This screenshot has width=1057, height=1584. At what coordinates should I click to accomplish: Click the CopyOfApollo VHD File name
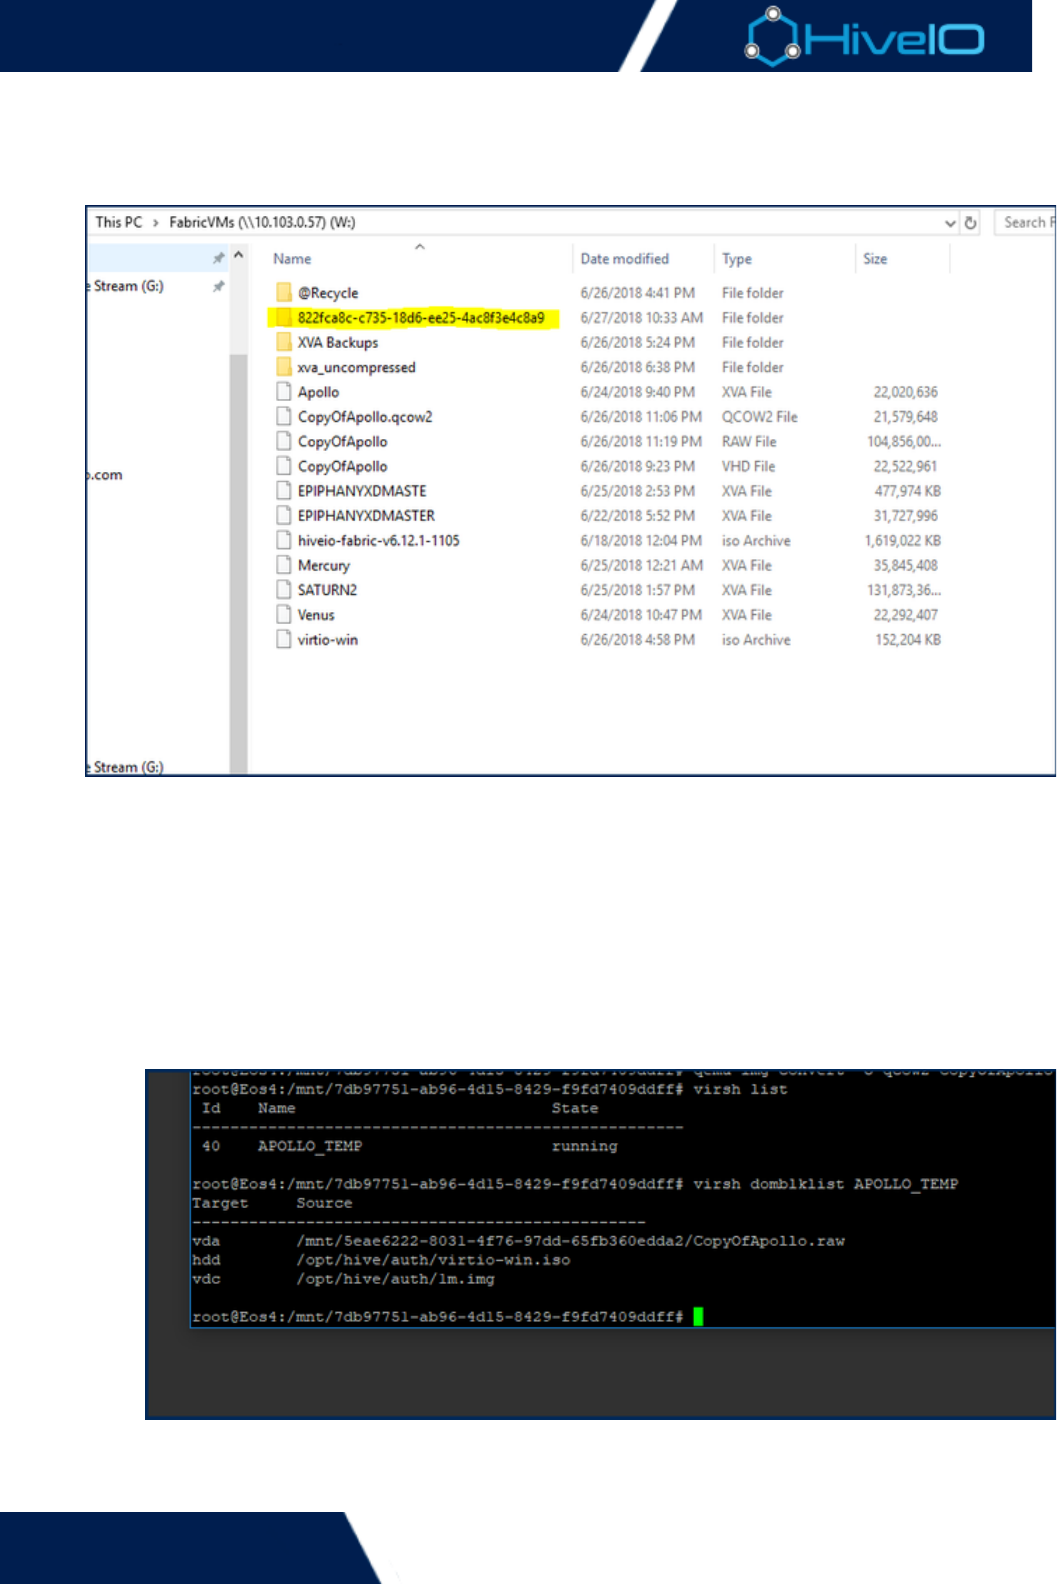coord(342,466)
